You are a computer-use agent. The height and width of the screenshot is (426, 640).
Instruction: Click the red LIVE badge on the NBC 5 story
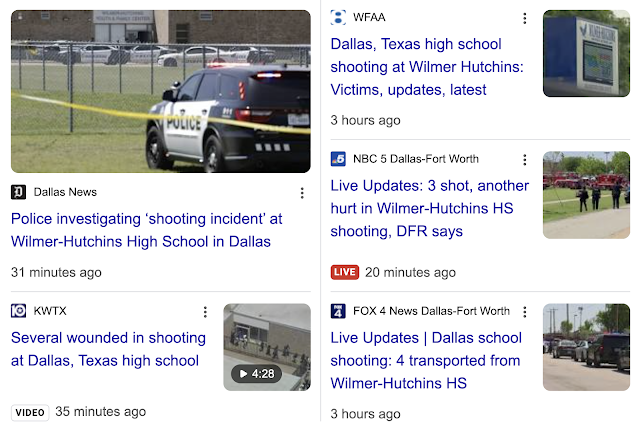pyautogui.click(x=345, y=272)
